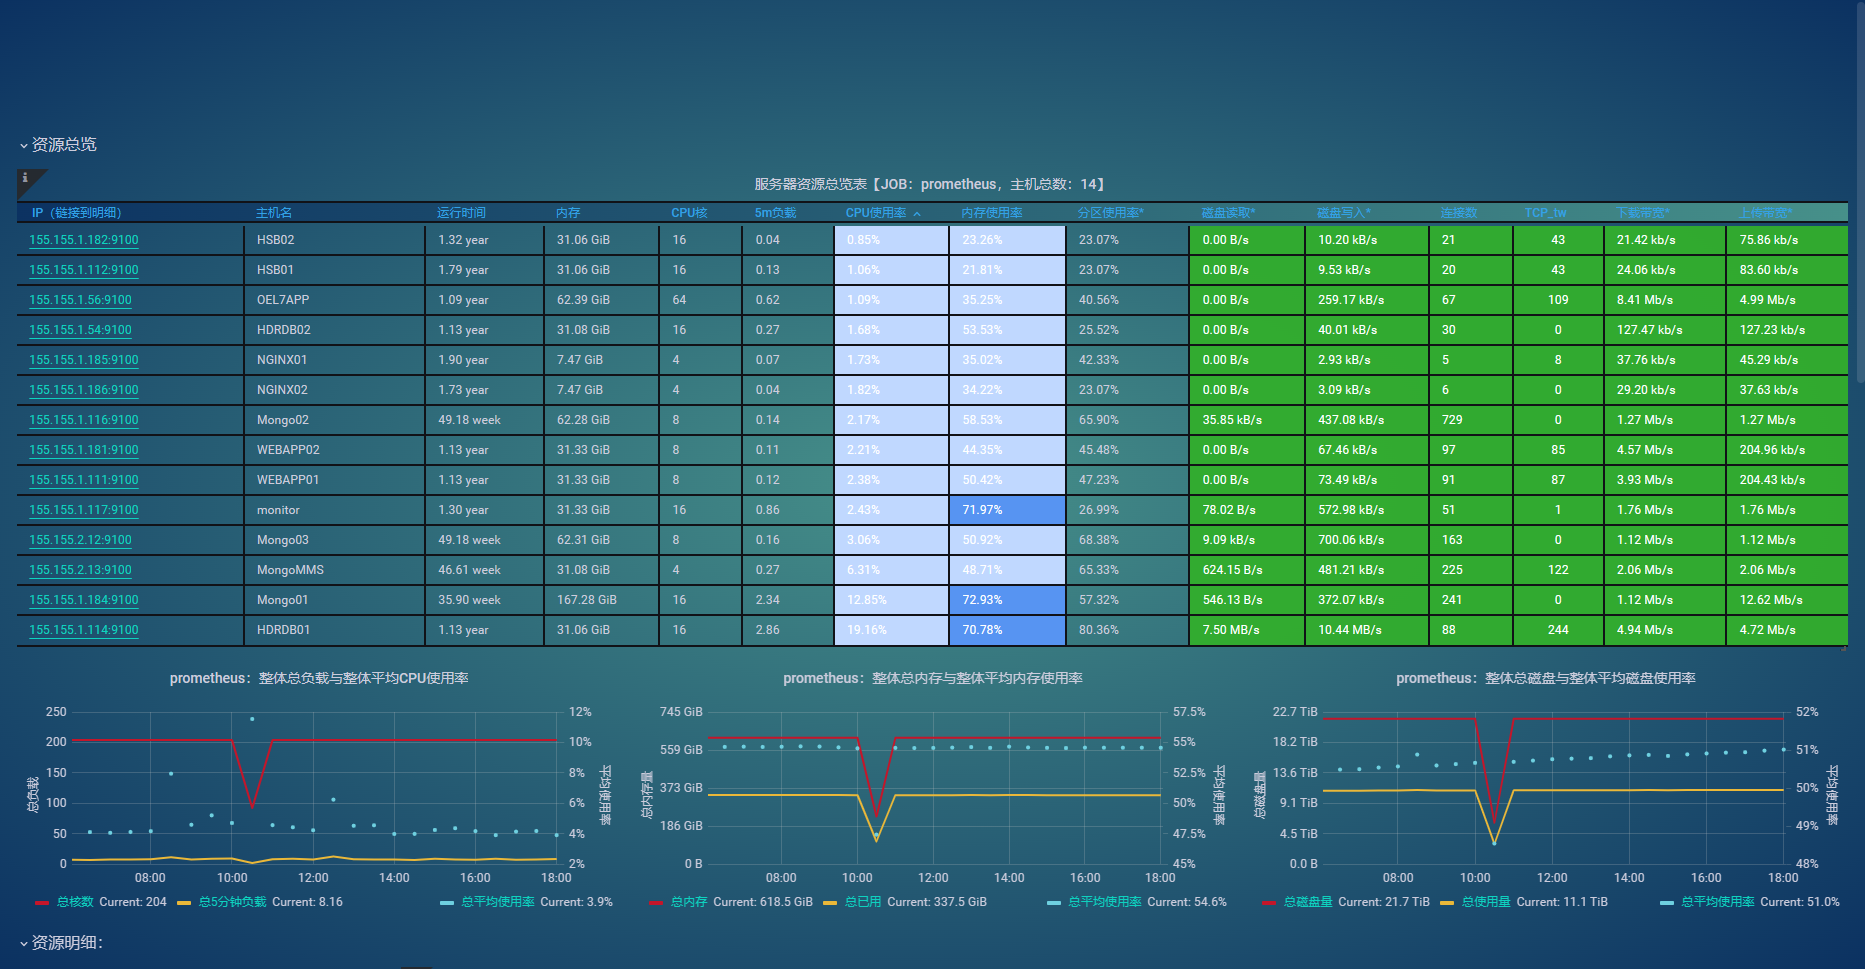The width and height of the screenshot is (1865, 969).
Task: Sort table by 上传带宽 column header
Action: click(1765, 213)
